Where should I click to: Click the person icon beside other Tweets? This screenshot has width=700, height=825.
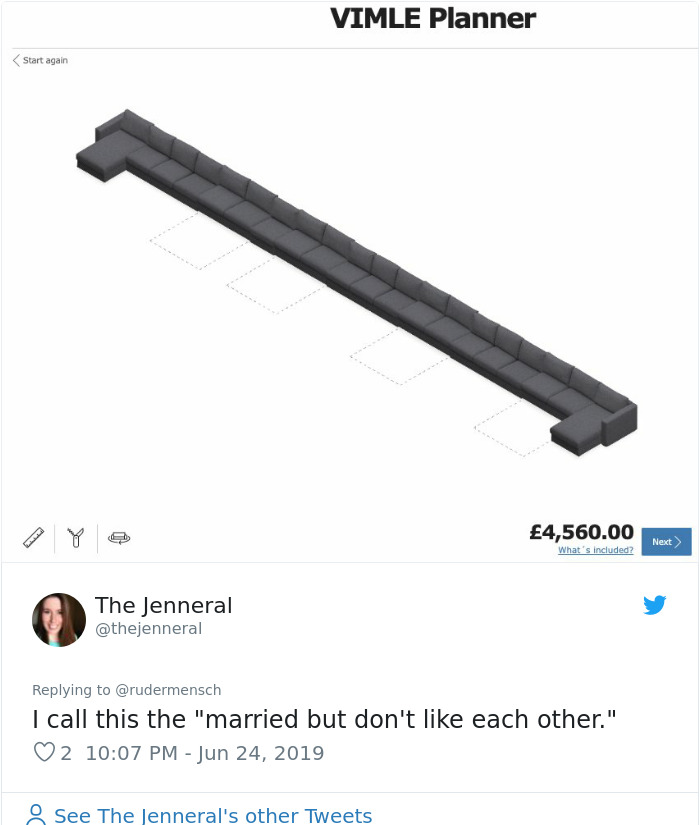(x=36, y=814)
